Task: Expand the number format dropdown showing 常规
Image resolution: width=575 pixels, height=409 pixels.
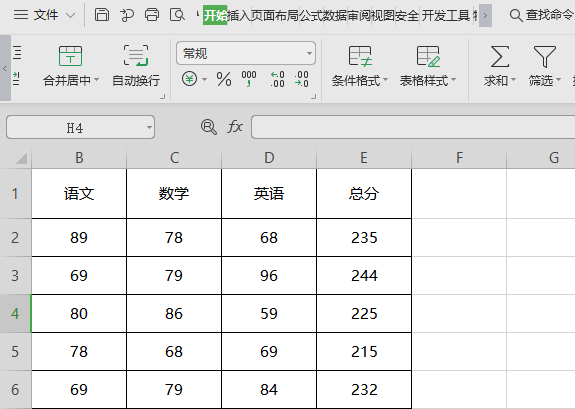Action: tap(310, 54)
